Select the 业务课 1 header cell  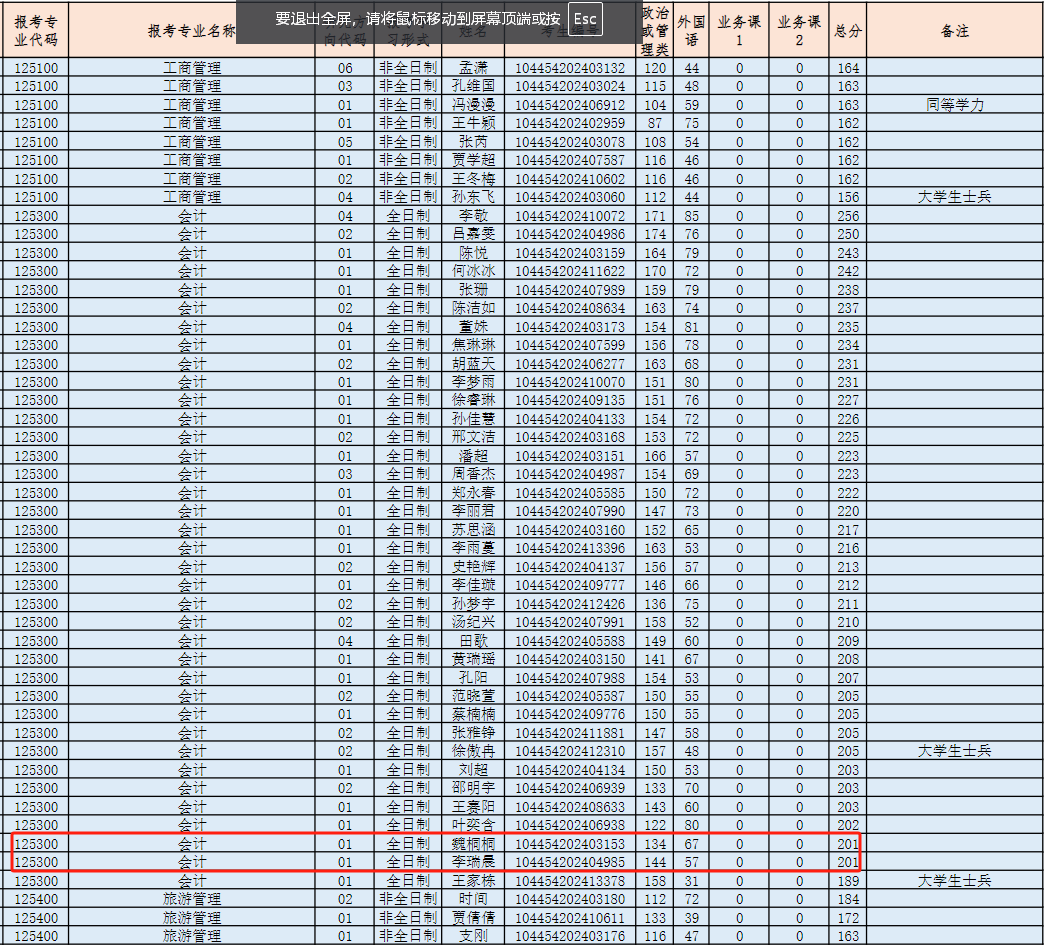pos(739,31)
